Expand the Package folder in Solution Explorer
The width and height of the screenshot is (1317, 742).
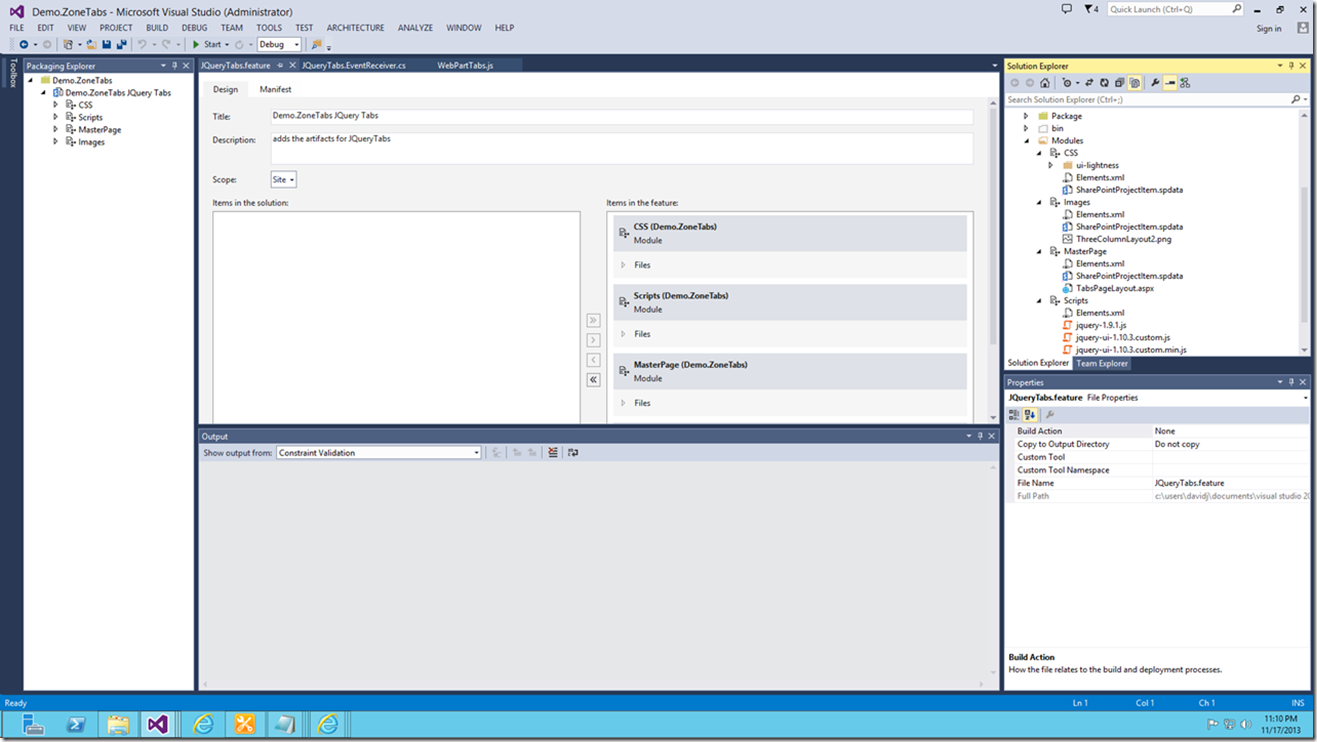pyautogui.click(x=1026, y=116)
